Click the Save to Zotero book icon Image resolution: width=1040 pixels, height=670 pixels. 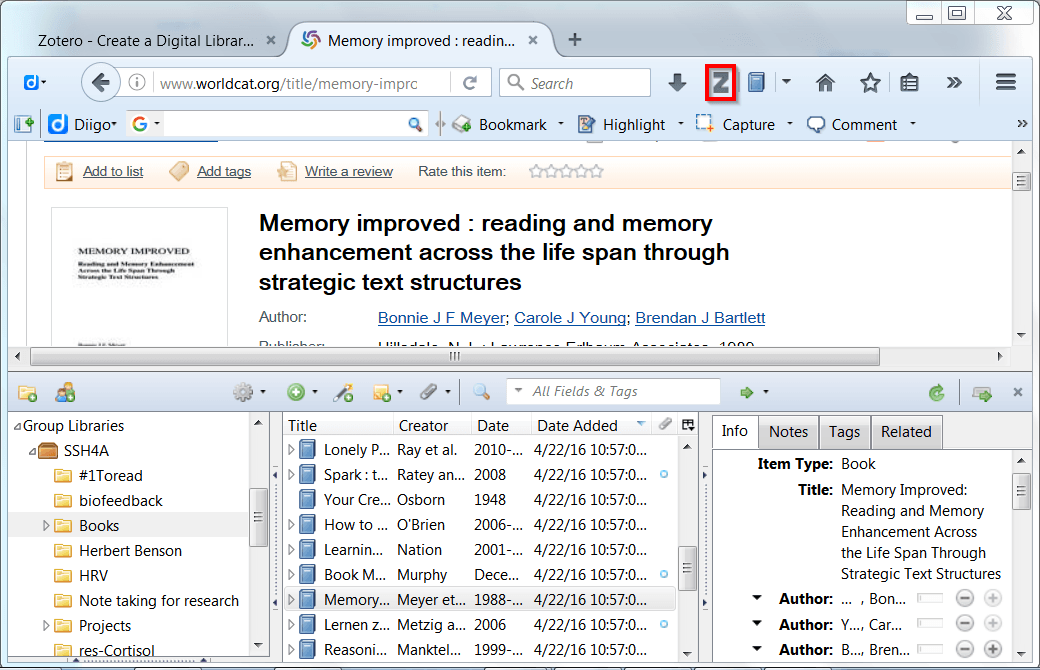tap(757, 83)
